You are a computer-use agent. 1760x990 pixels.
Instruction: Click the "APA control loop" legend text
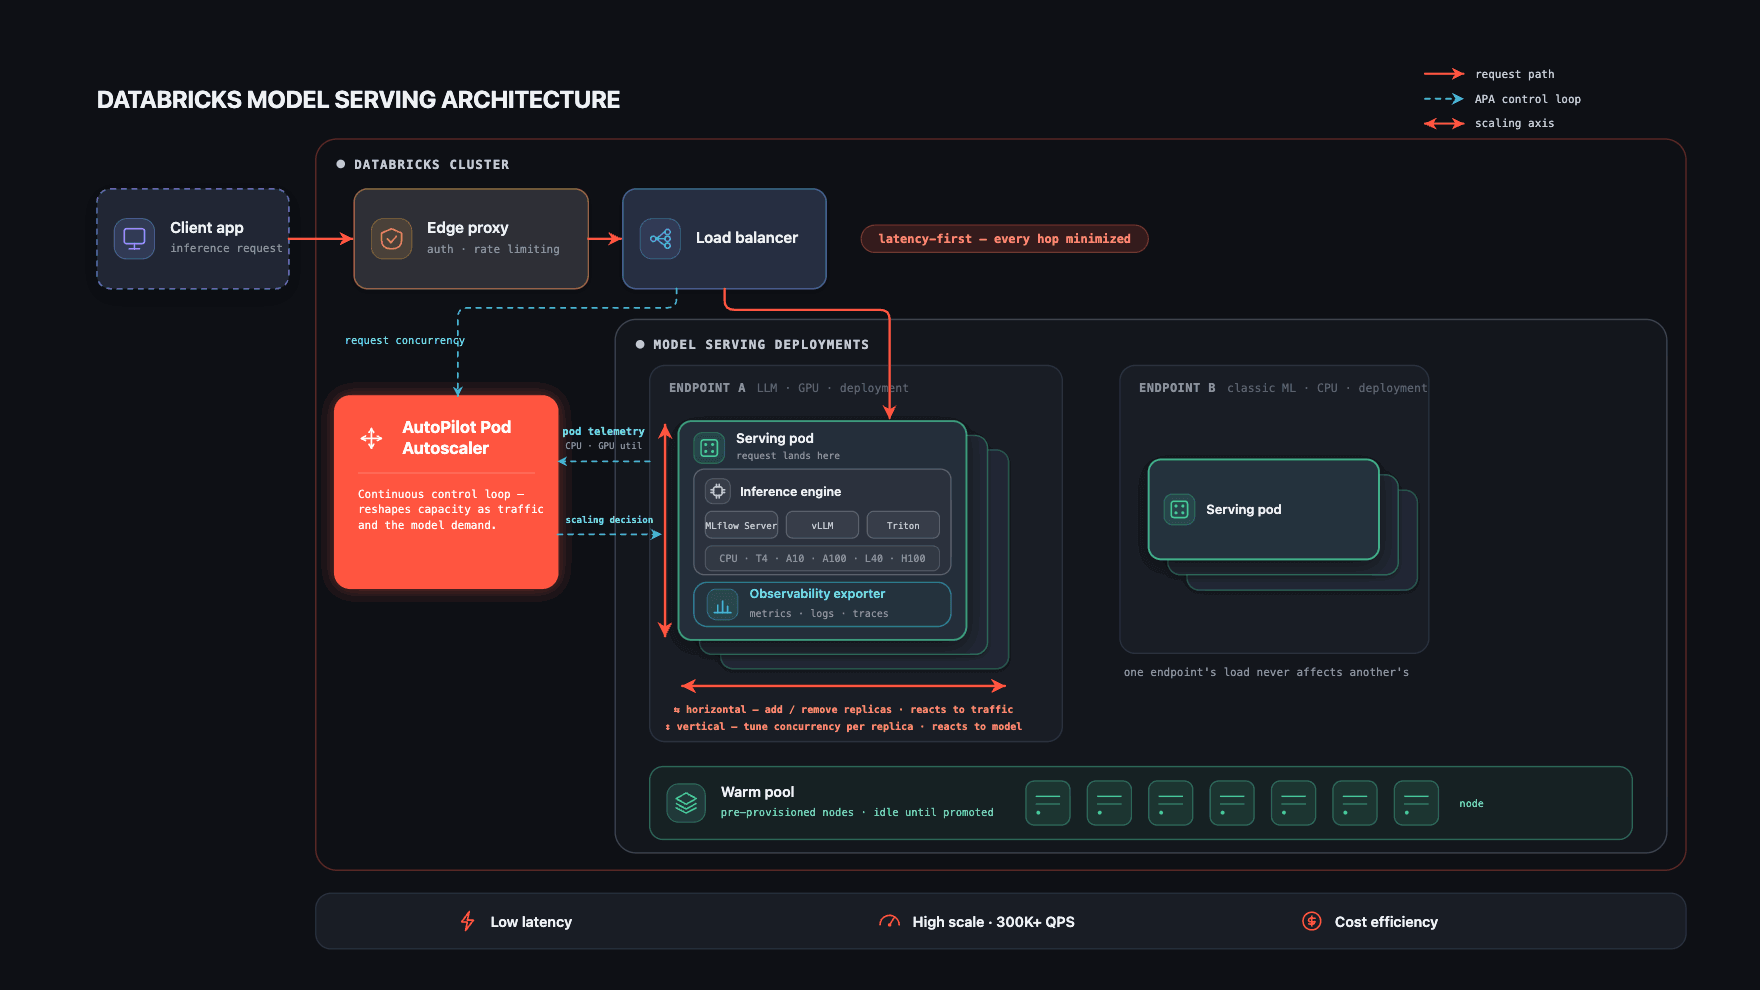click(x=1528, y=99)
